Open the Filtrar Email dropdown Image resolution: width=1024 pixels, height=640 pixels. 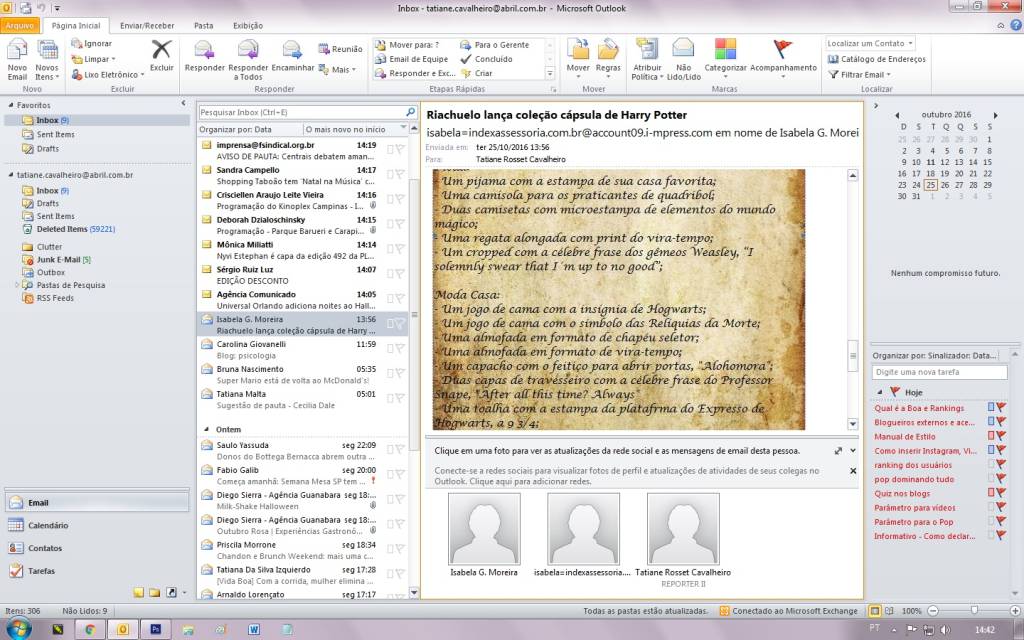point(862,74)
